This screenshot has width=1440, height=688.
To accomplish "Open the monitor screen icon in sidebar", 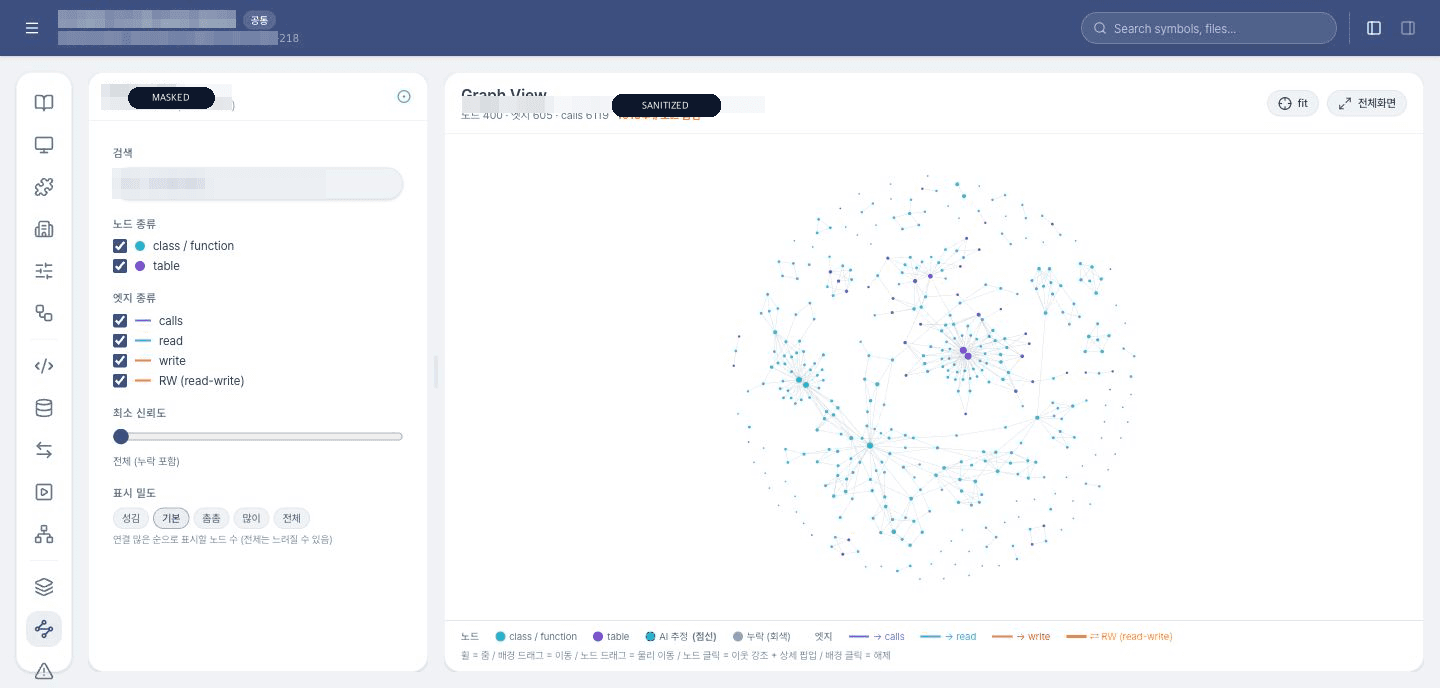I will [44, 145].
